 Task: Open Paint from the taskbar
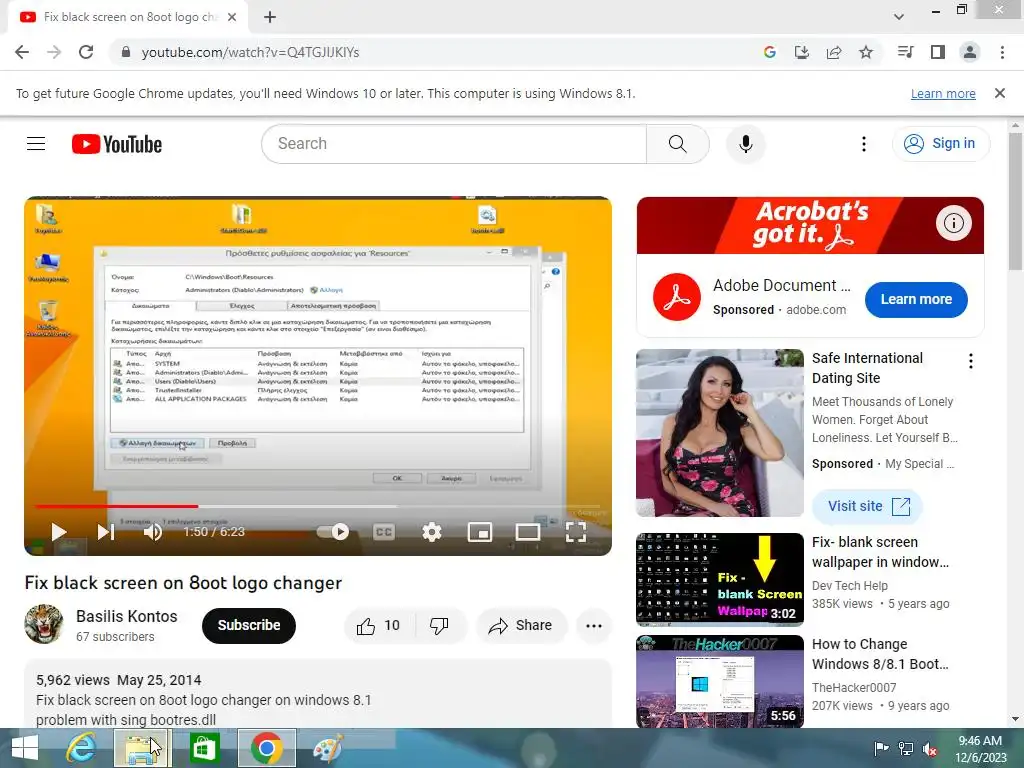(327, 748)
